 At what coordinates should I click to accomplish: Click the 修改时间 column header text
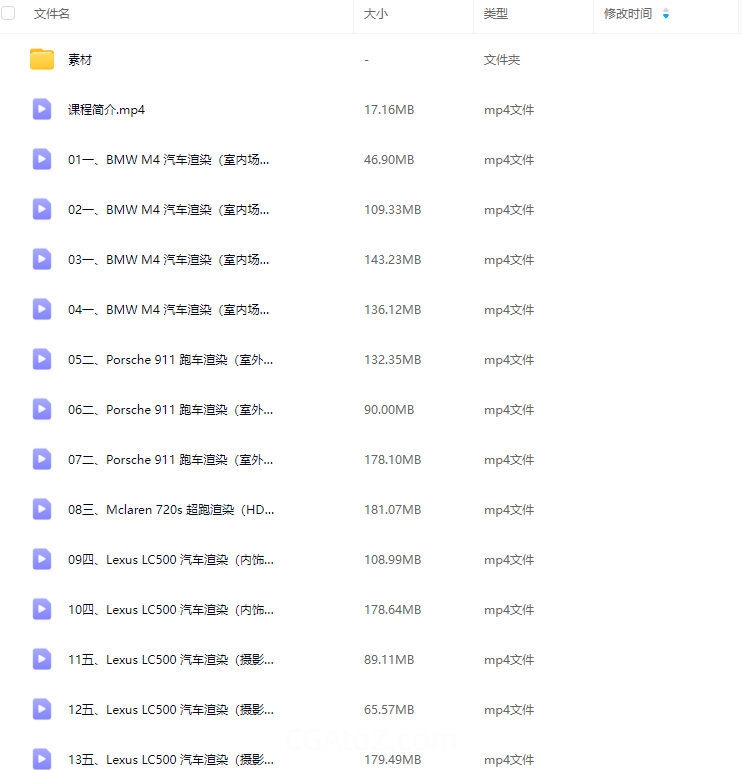click(x=627, y=14)
